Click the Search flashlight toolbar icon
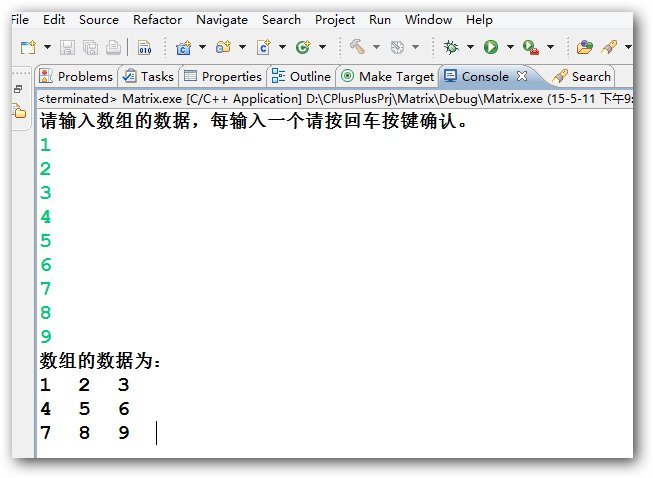 click(x=609, y=47)
